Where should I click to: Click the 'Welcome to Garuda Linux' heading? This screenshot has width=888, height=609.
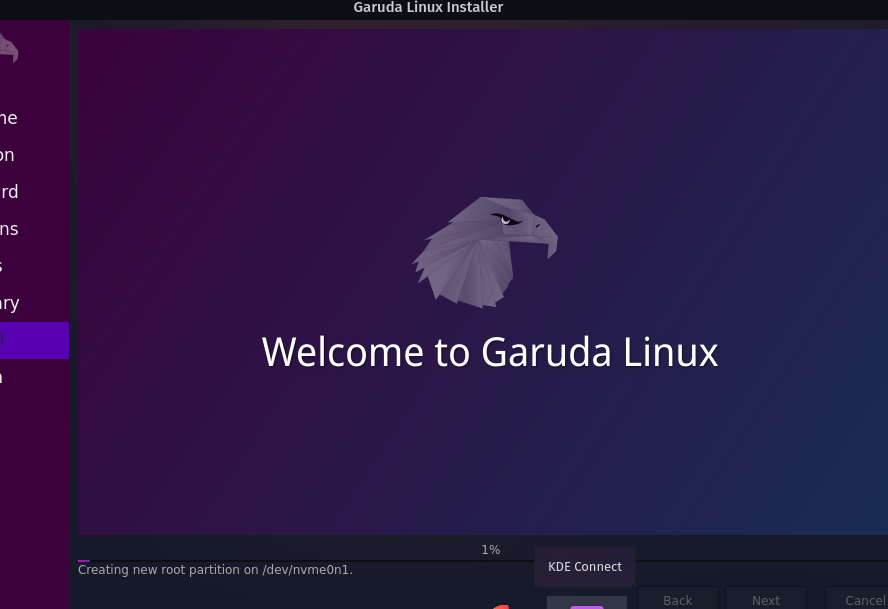coord(490,352)
